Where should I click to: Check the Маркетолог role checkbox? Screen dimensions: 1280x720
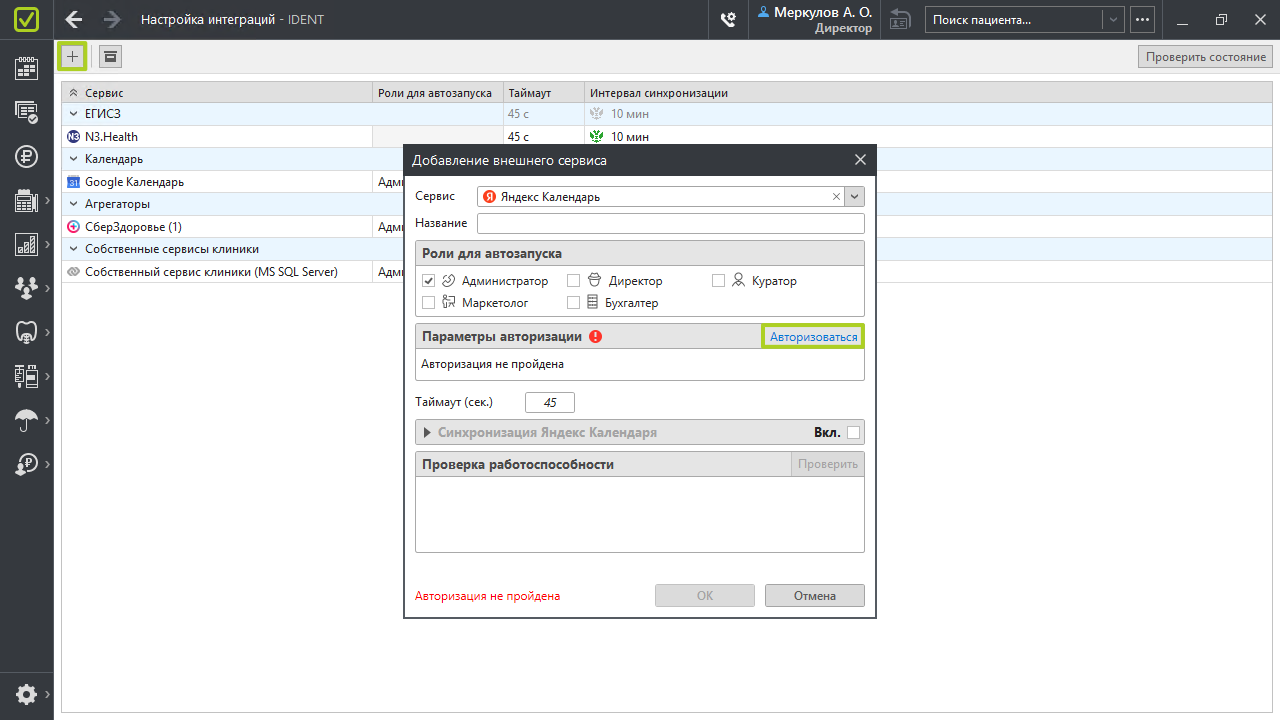pos(429,302)
